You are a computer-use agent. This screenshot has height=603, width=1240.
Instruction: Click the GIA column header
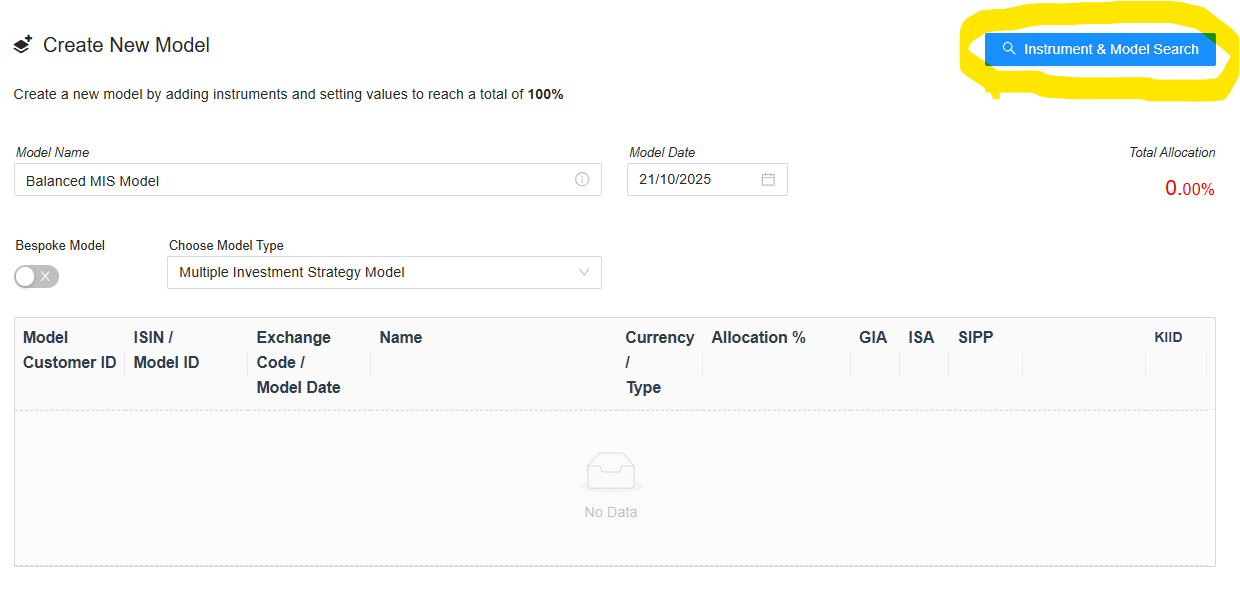(x=873, y=338)
